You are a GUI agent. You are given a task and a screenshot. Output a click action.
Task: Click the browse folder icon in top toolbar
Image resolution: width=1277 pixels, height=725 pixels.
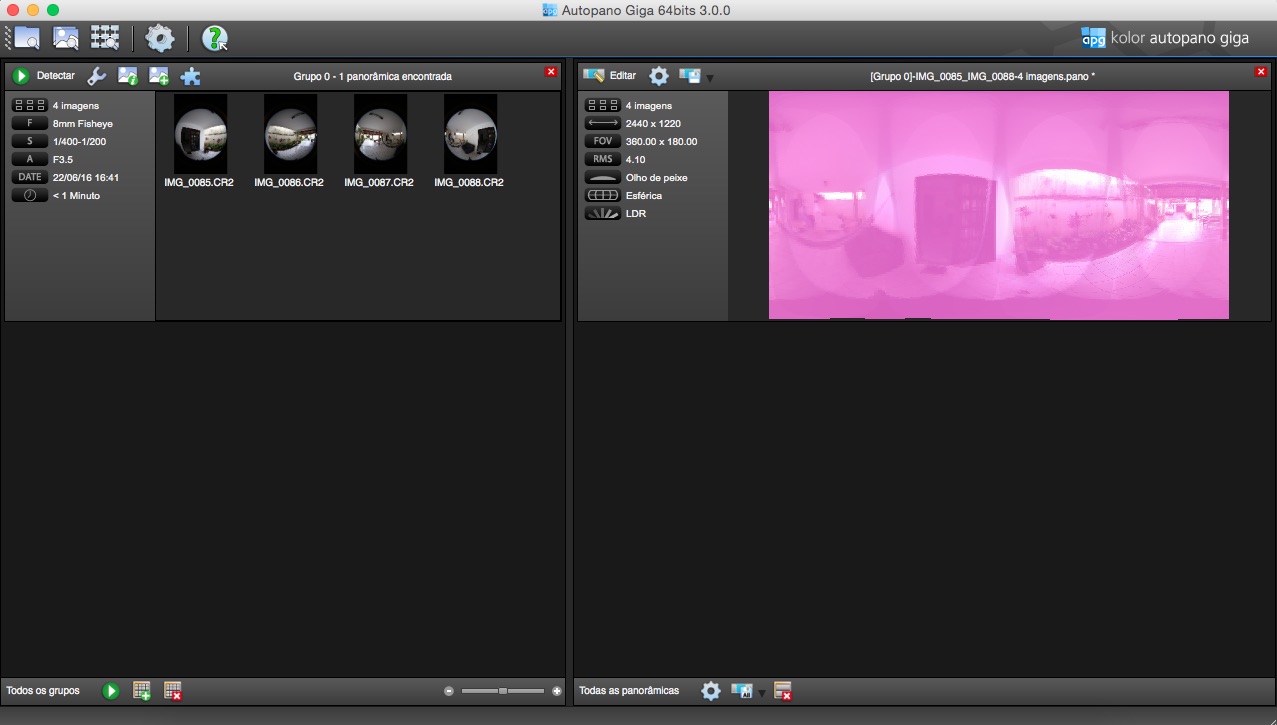point(26,38)
